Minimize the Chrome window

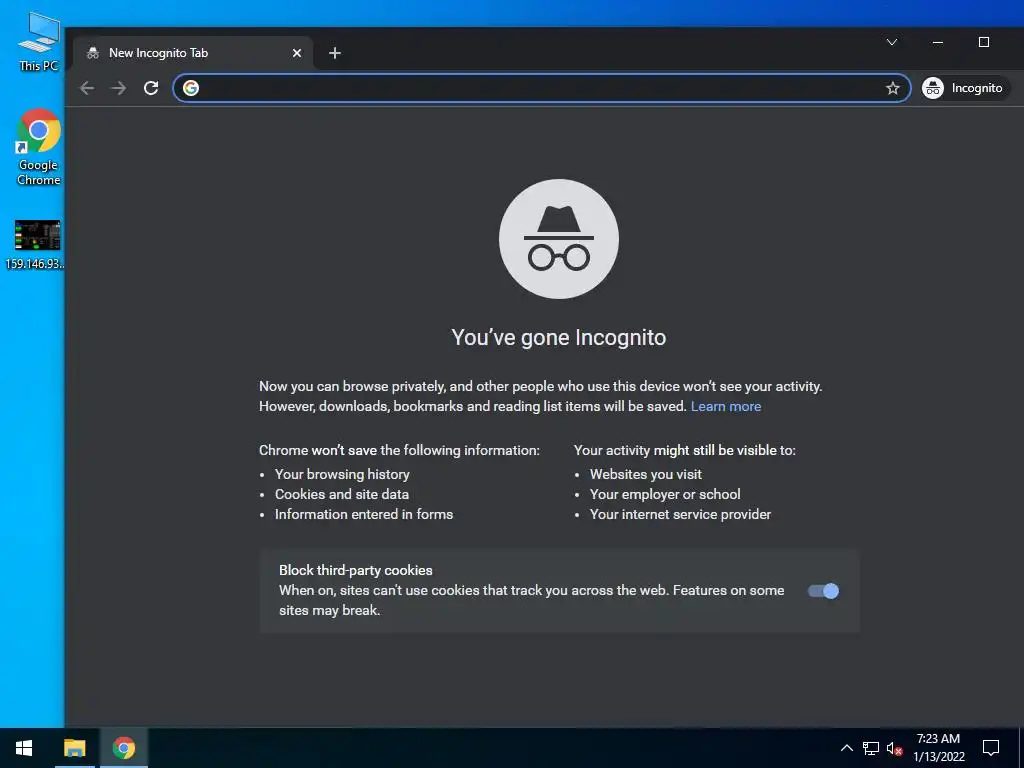[x=938, y=42]
